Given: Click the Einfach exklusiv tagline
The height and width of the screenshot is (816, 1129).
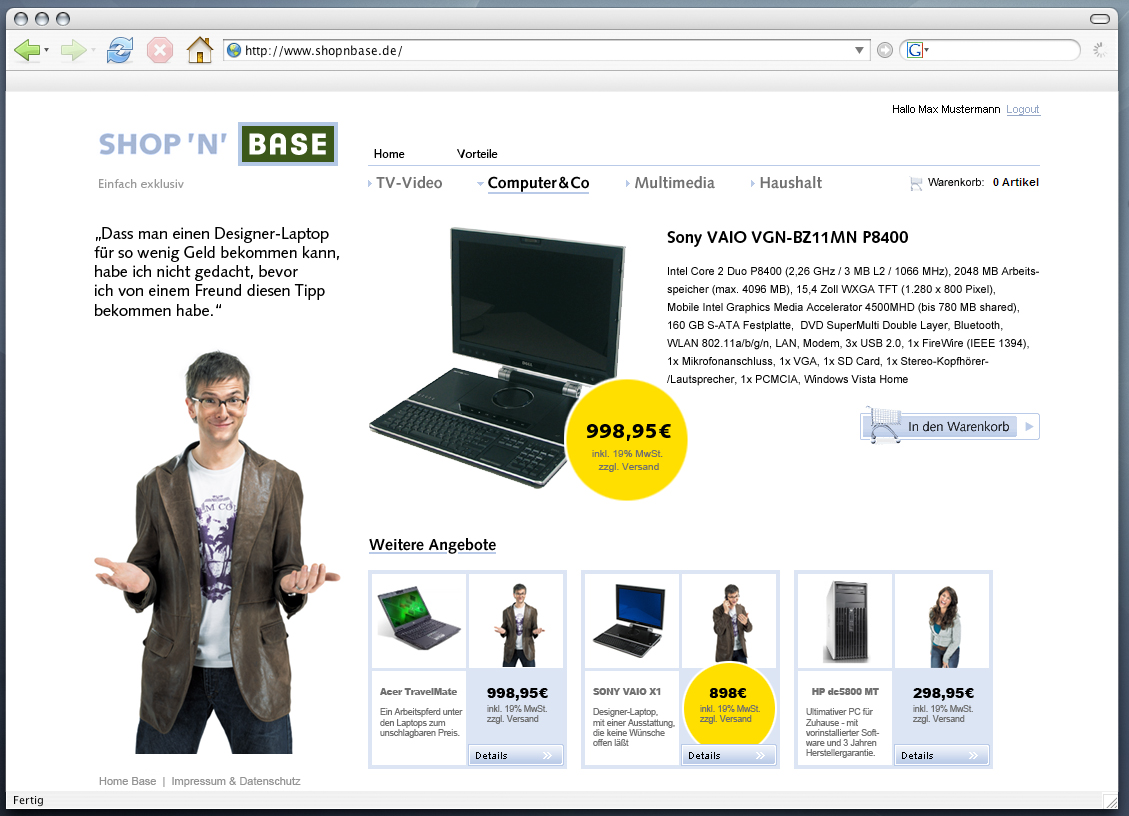Looking at the screenshot, I should click(141, 184).
